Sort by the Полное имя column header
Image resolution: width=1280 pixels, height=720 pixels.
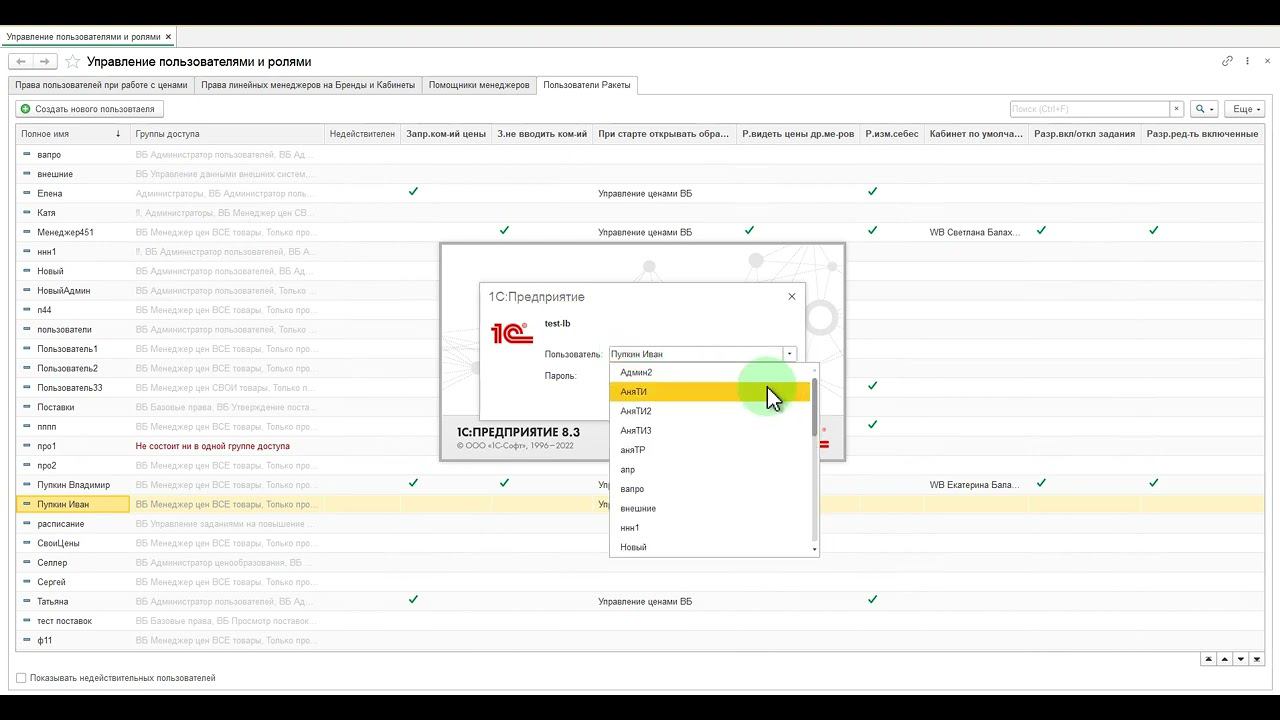point(71,134)
